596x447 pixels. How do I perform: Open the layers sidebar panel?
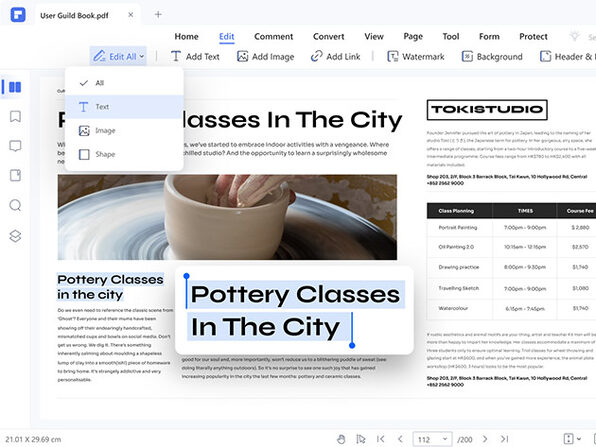[15, 236]
